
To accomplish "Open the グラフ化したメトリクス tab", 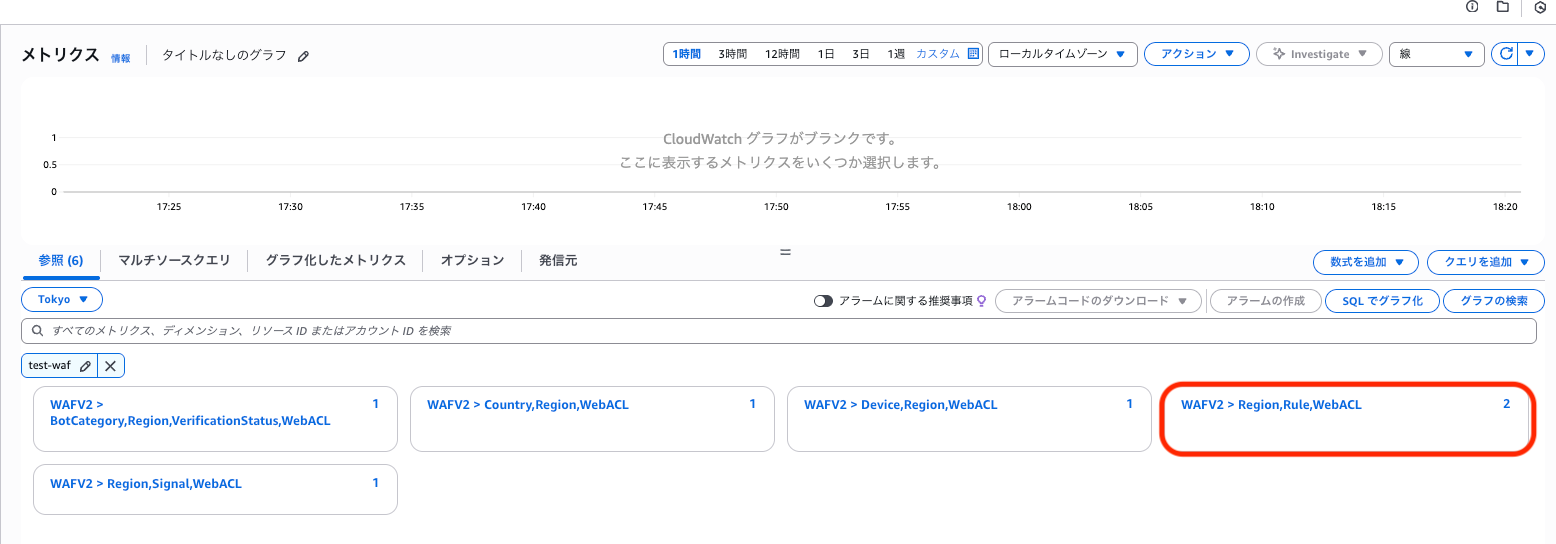I will [335, 260].
